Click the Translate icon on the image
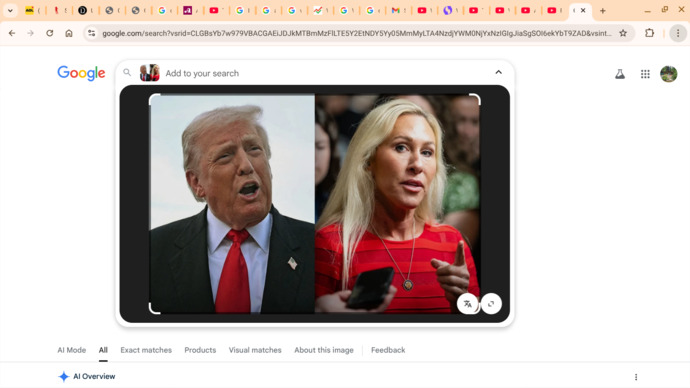 [x=468, y=304]
